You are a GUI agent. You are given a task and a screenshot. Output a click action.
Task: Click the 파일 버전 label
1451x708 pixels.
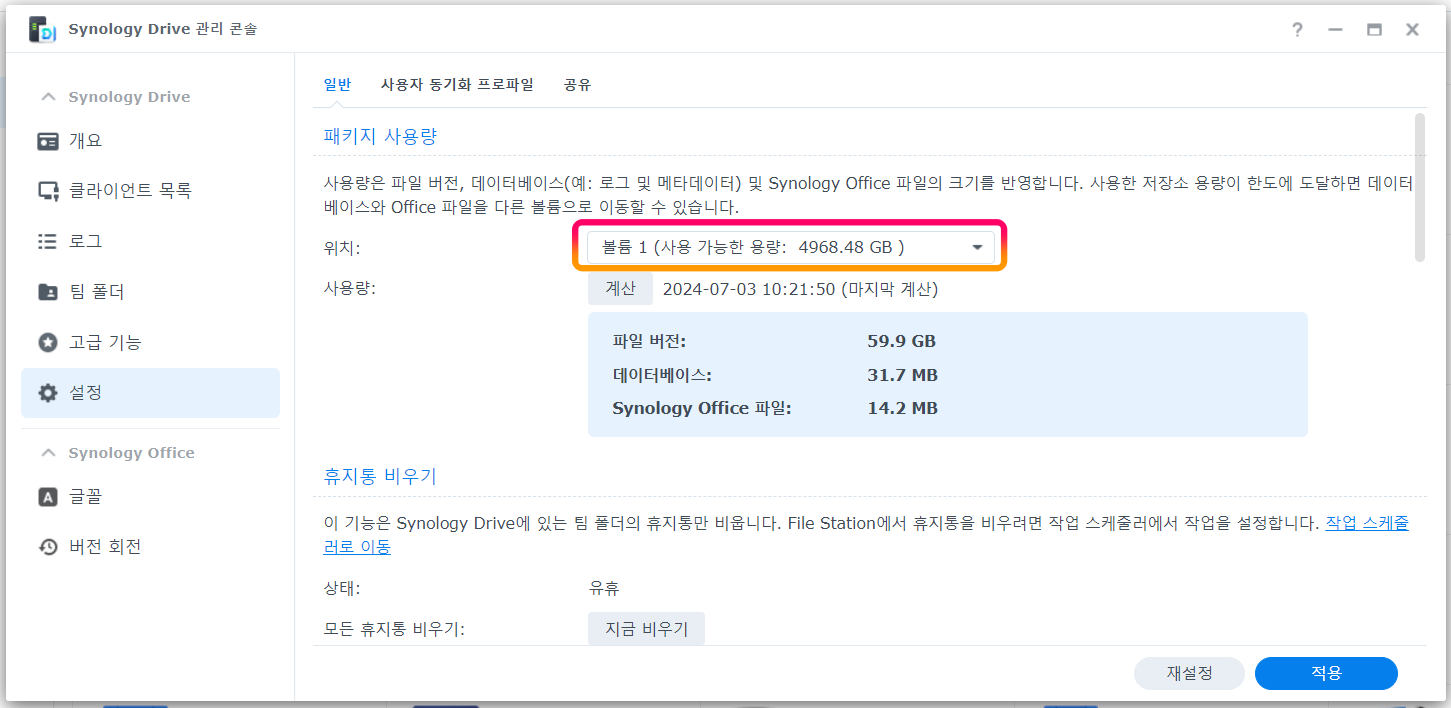point(649,341)
